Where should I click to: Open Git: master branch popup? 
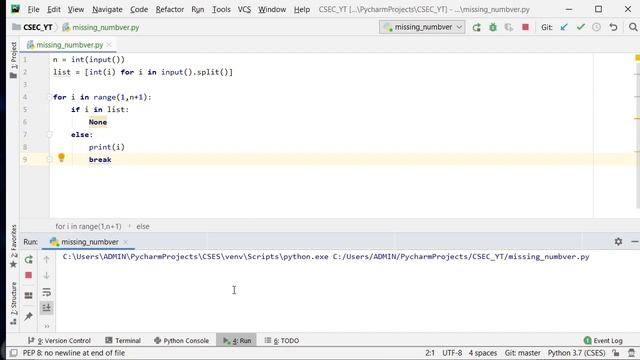tap(522, 353)
